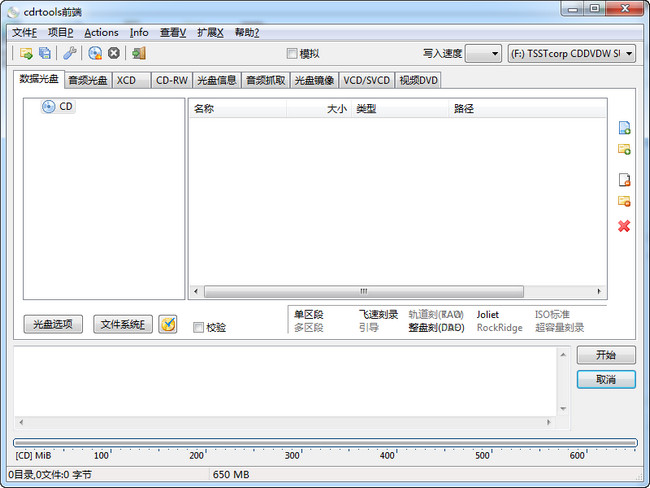The image size is (650, 488).
Task: Click the disc capacity progress bar
Action: [x=325, y=443]
